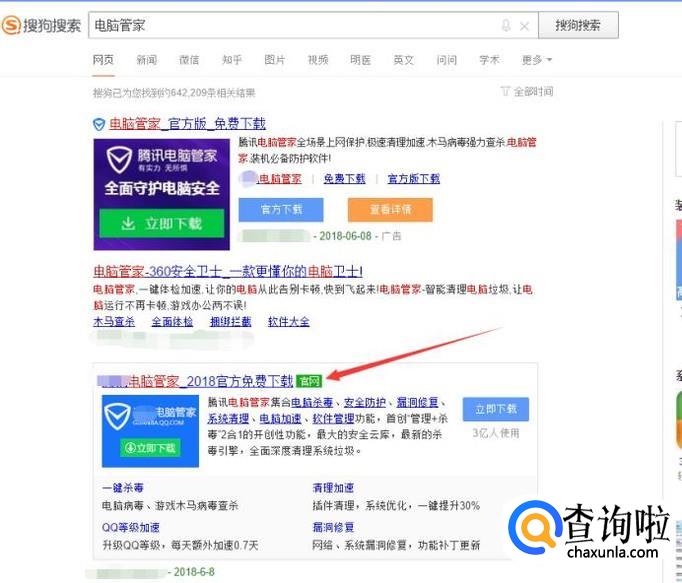Click green 立即下载 button in purple banner
The image size is (682, 583).
(162, 223)
